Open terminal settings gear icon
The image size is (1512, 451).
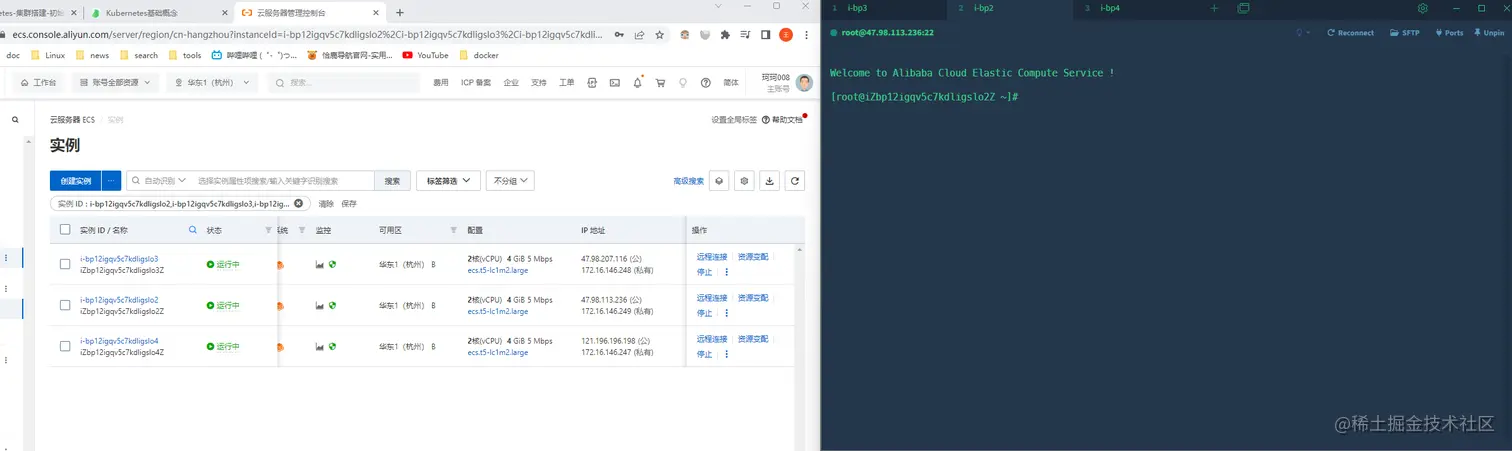[1423, 8]
